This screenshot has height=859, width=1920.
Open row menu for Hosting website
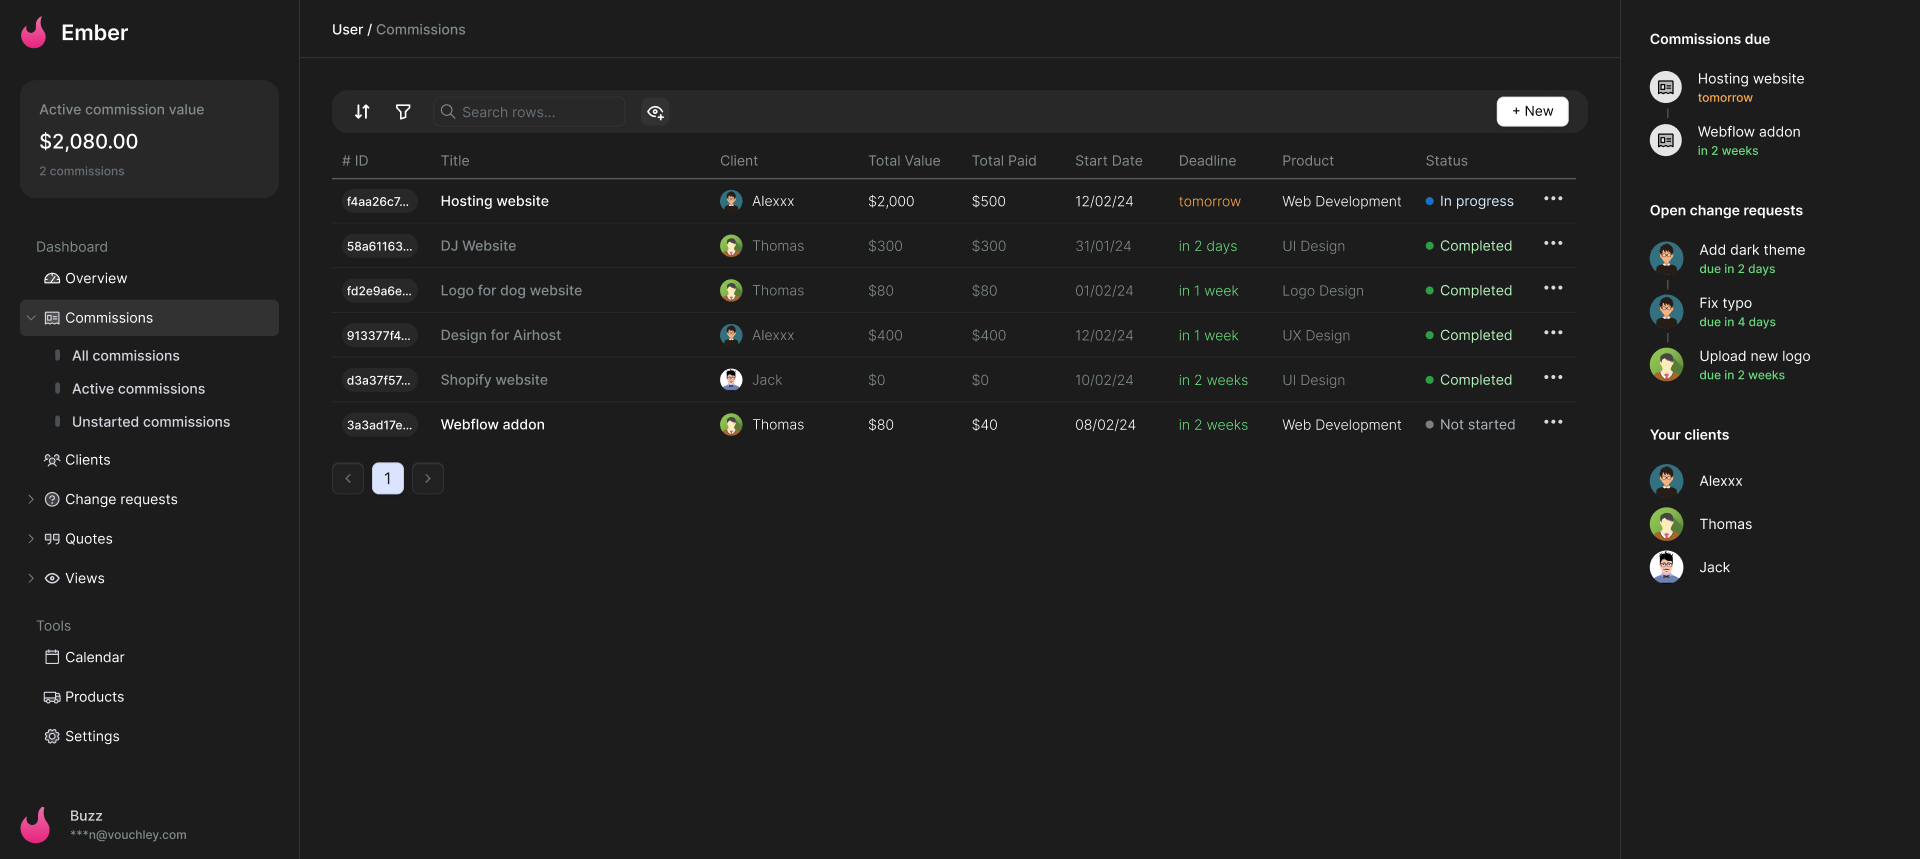1552,199
